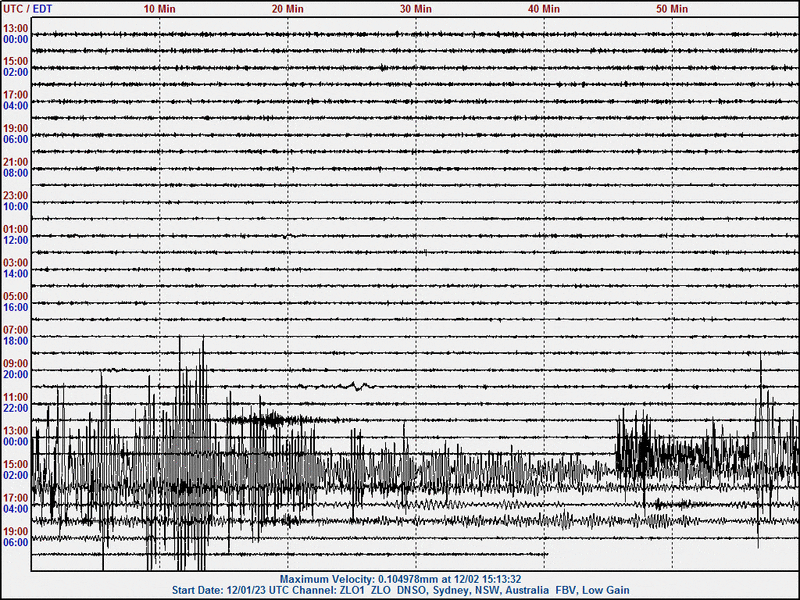Click the "40 Min" axis label

(543, 9)
